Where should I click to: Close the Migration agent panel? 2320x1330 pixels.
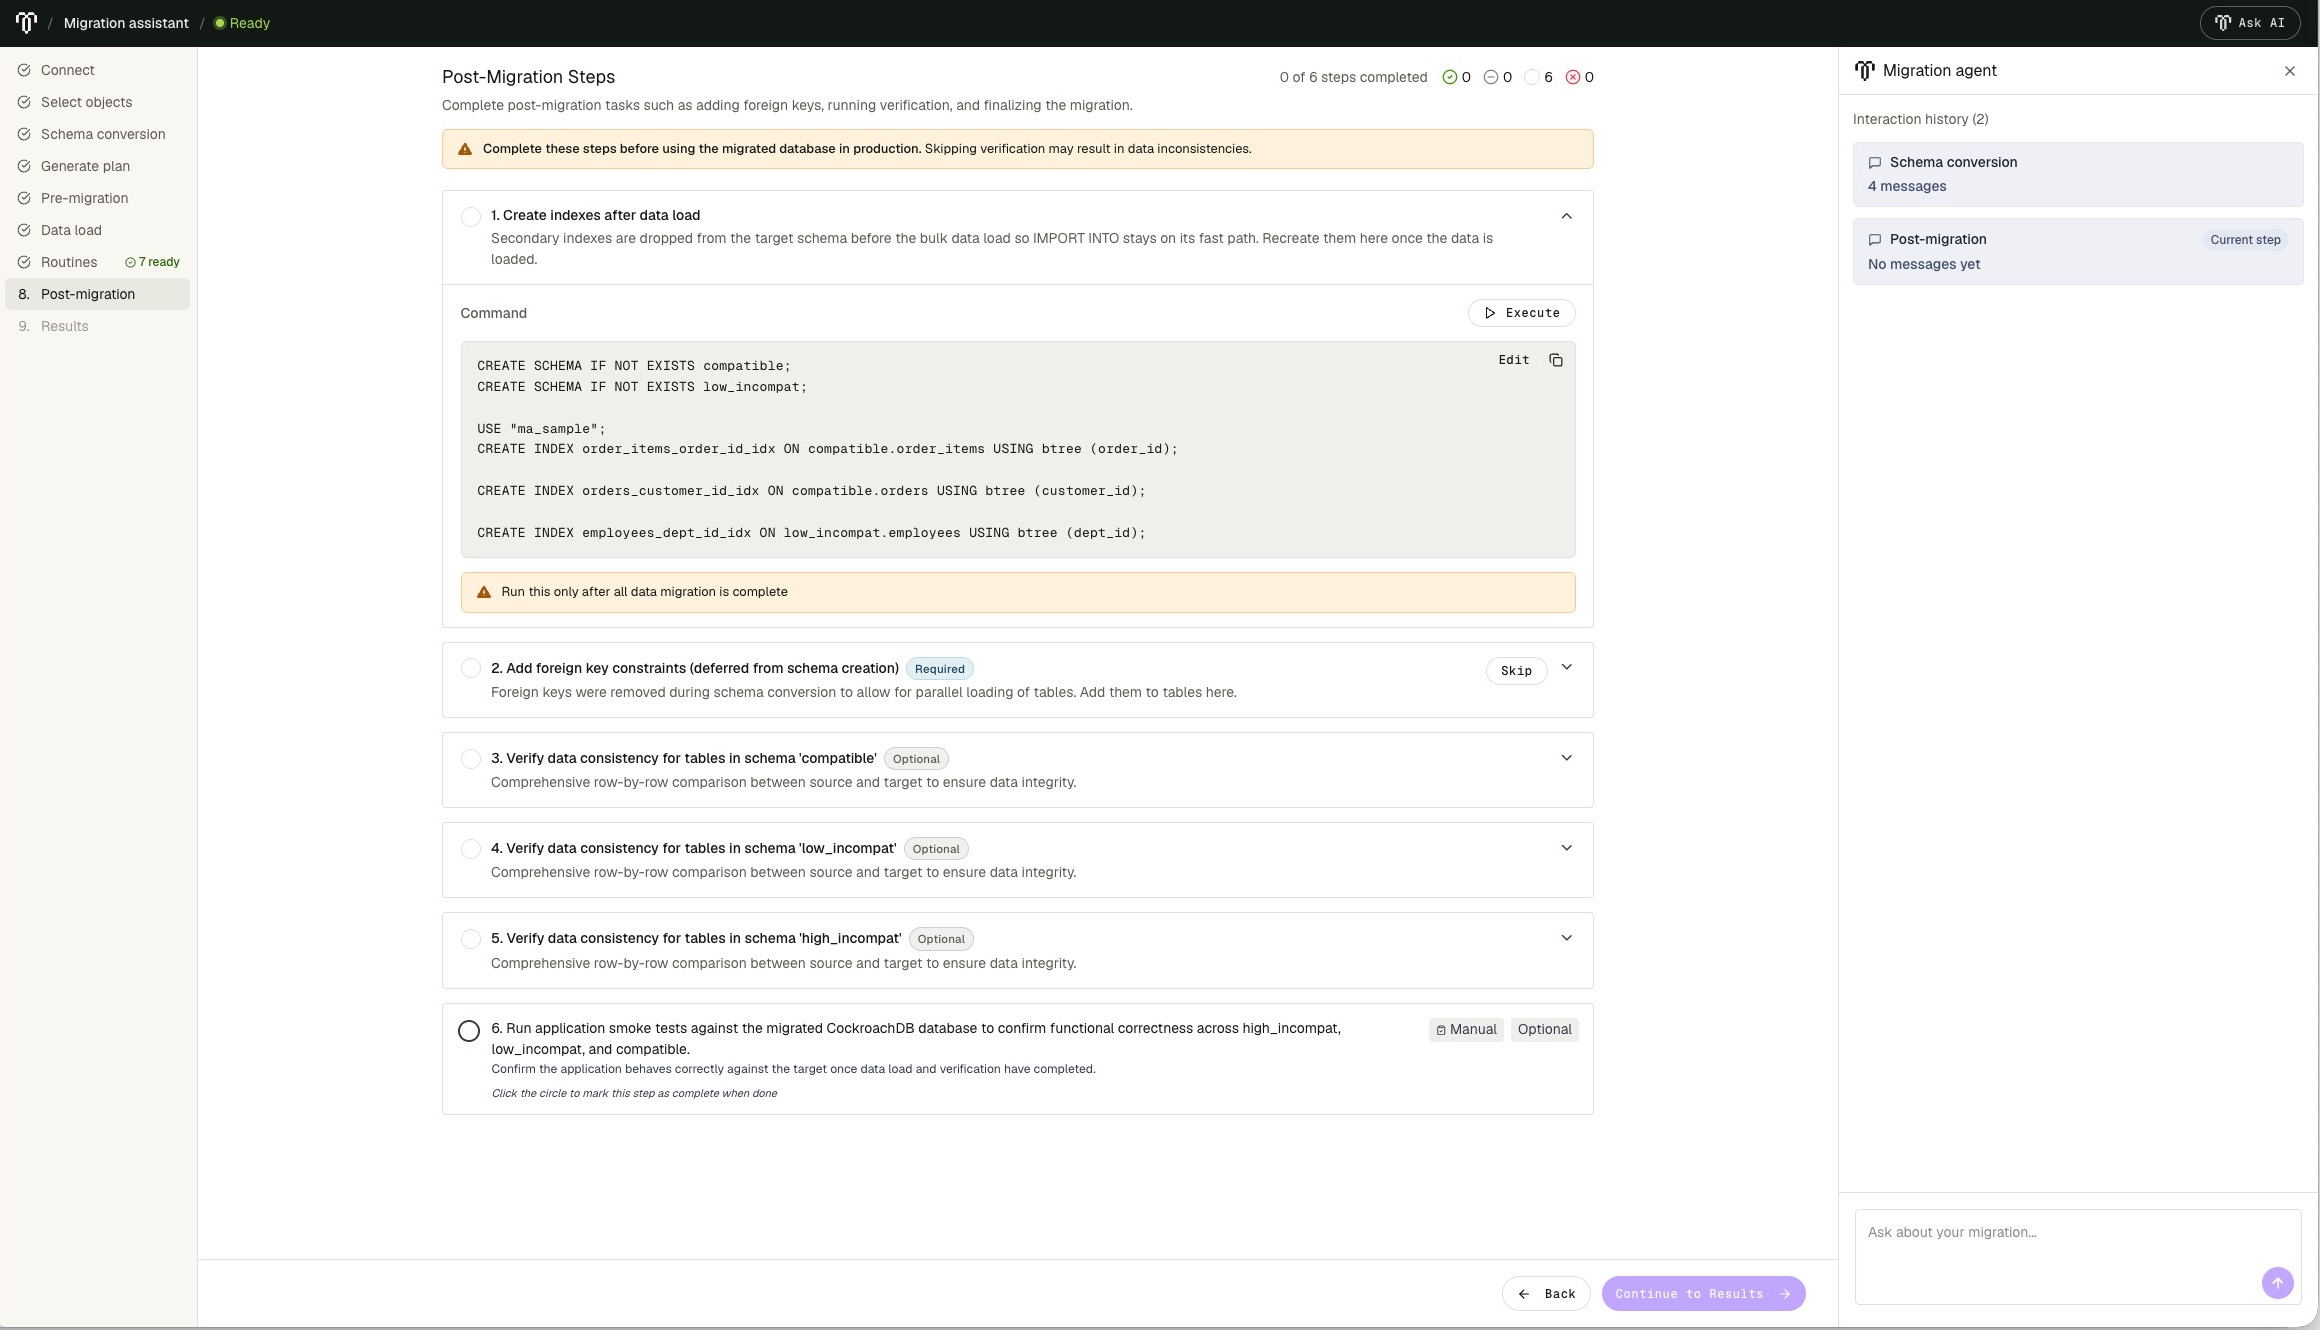2289,71
